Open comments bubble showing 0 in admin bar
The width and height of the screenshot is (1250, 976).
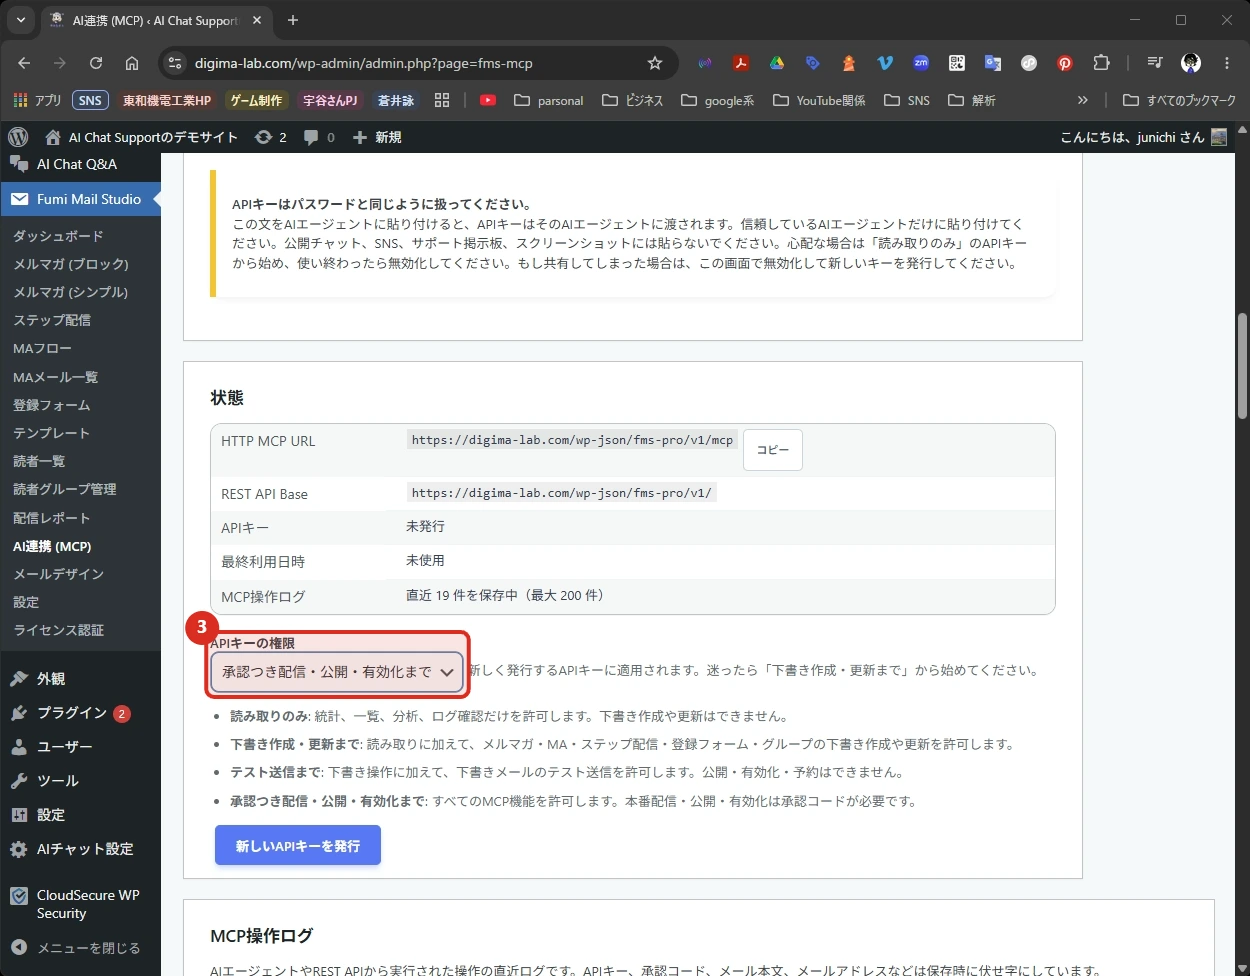coord(319,137)
